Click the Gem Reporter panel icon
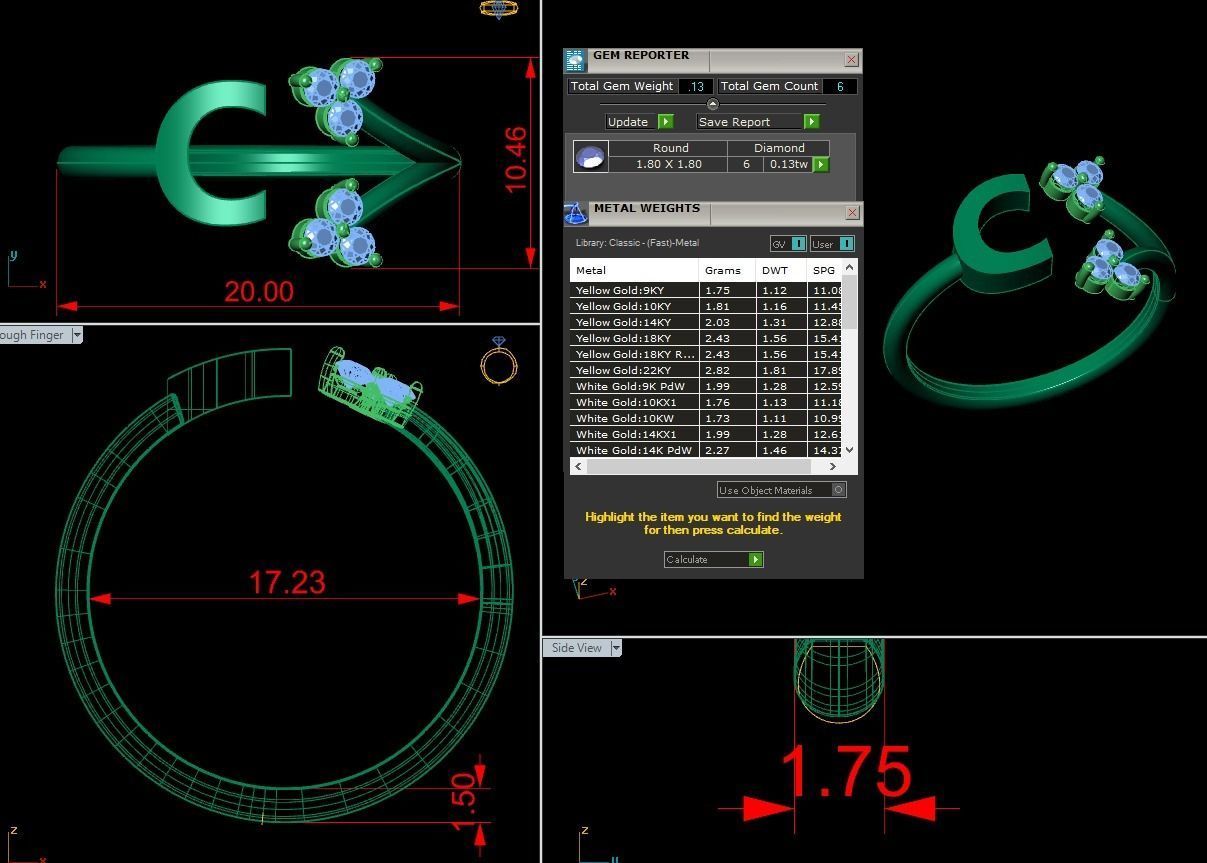The image size is (1207, 863). (575, 61)
